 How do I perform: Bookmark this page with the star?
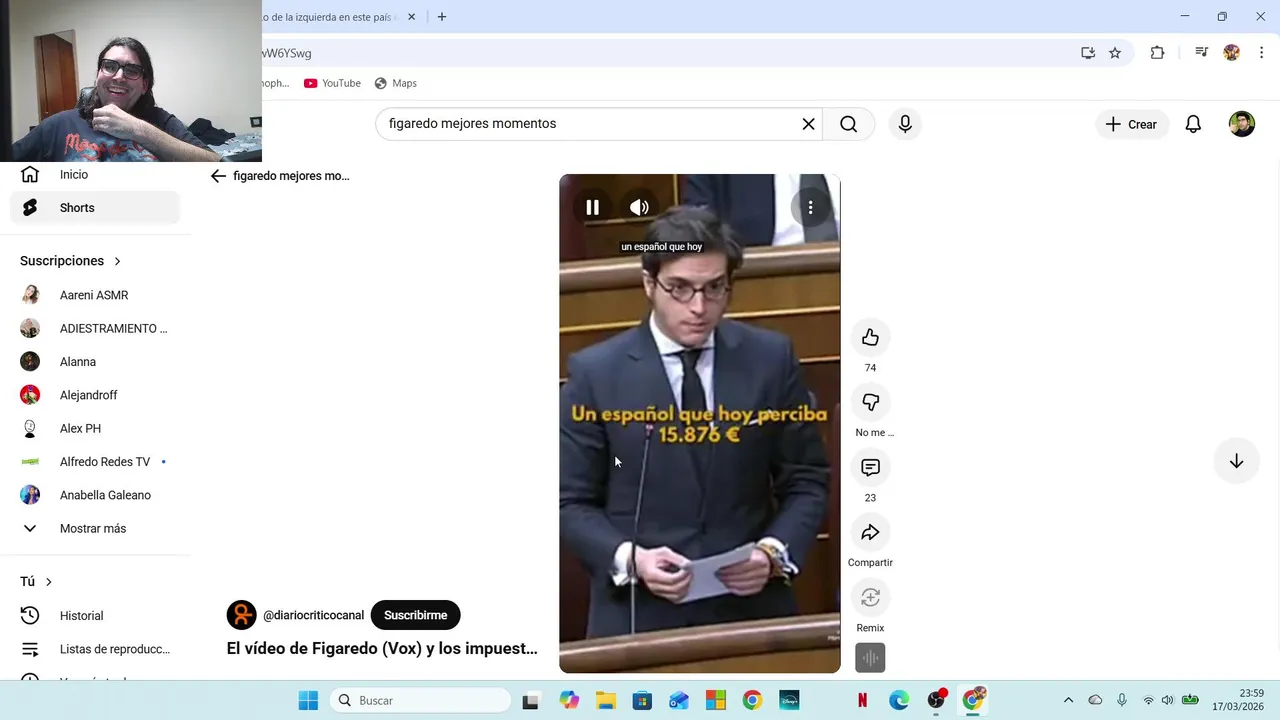pyautogui.click(x=1115, y=53)
